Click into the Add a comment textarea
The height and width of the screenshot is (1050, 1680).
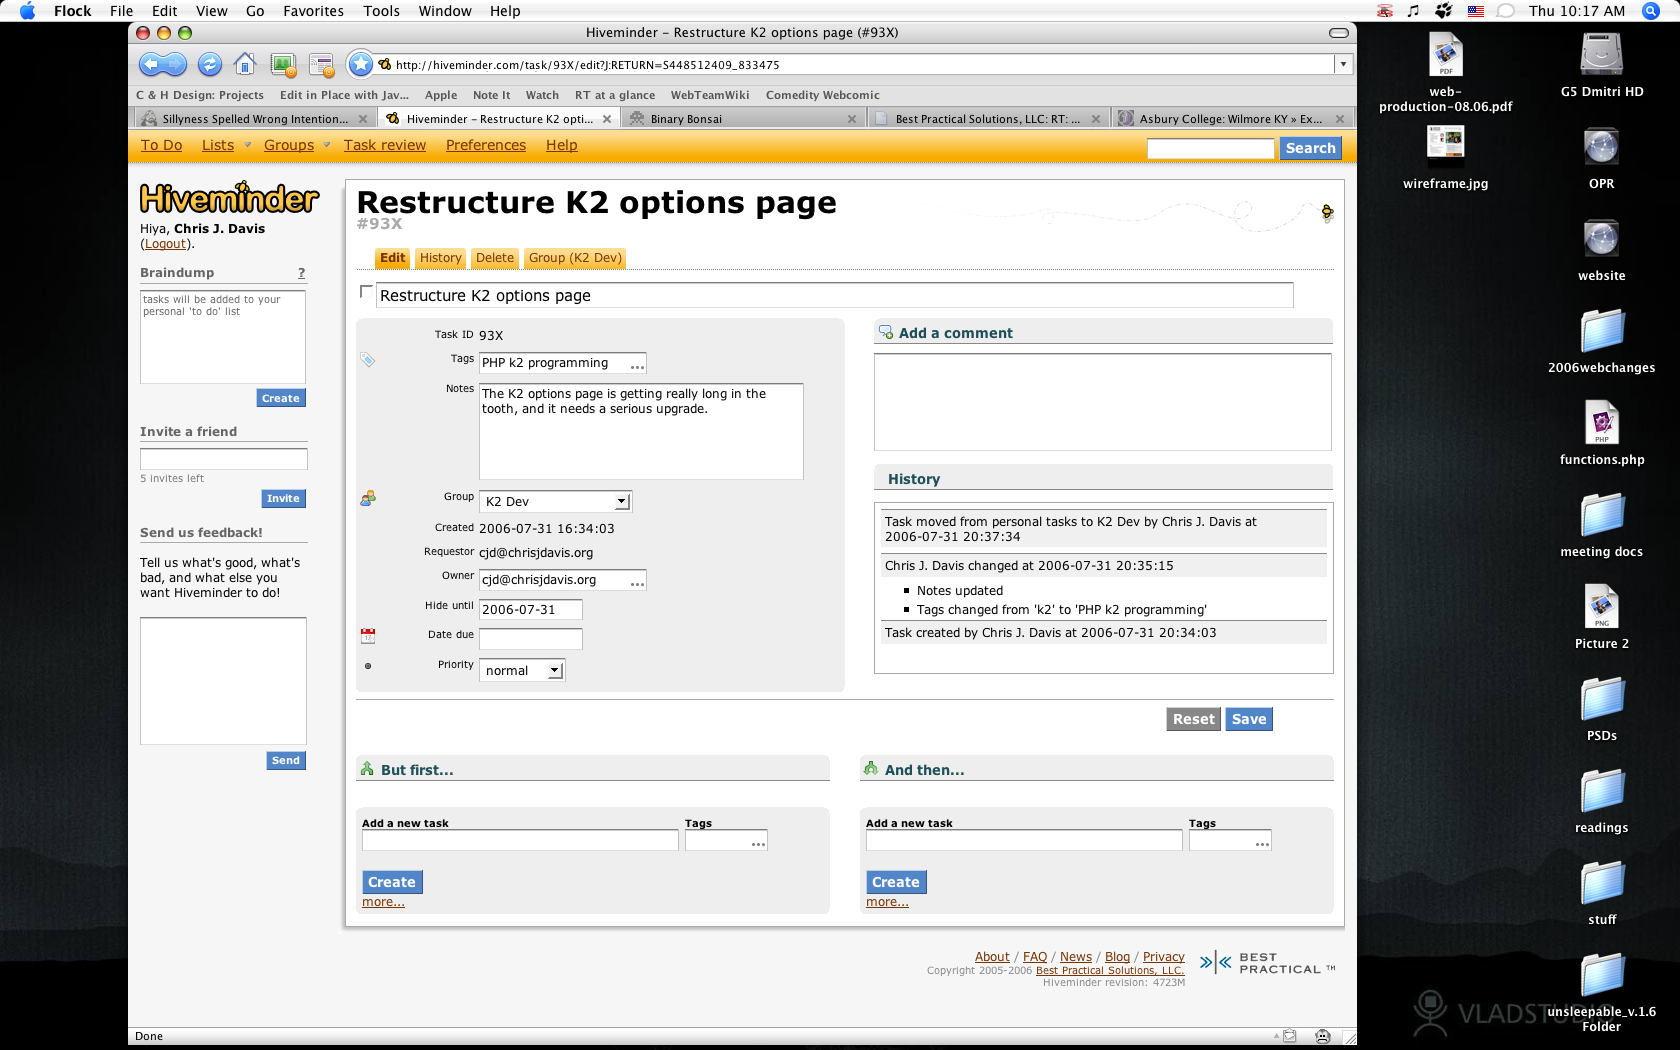pyautogui.click(x=1102, y=402)
